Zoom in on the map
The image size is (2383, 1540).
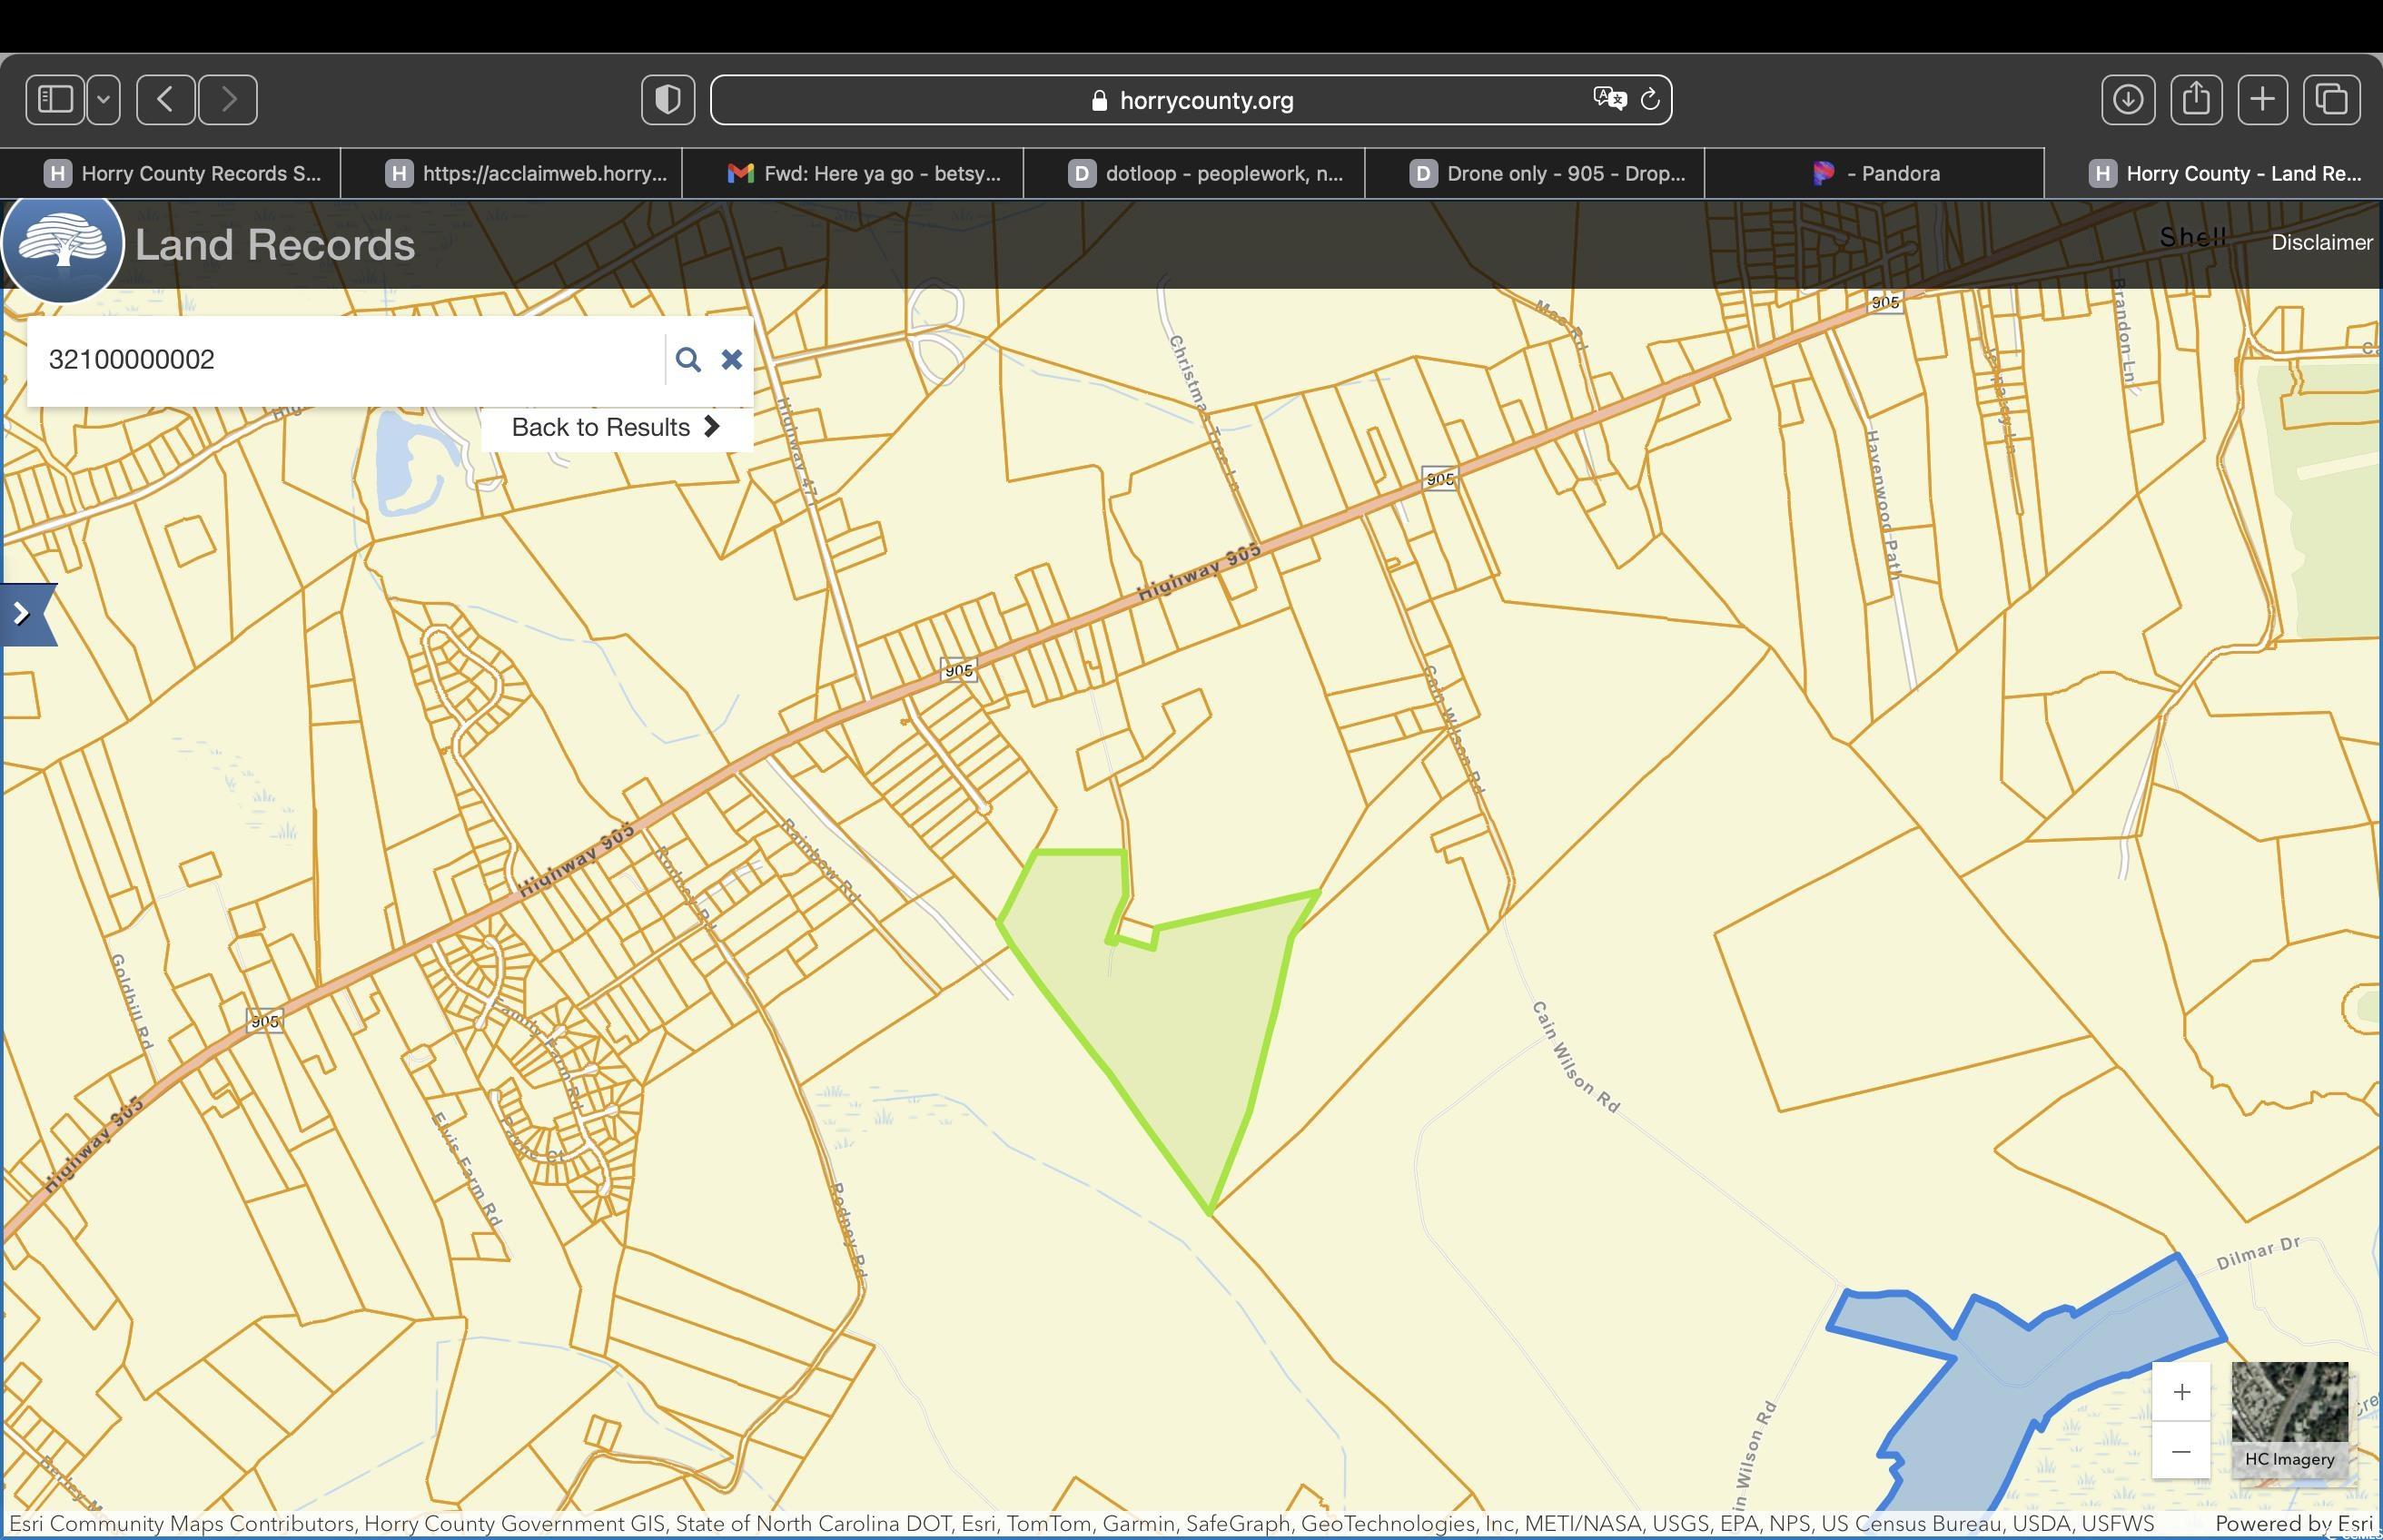[2180, 1392]
